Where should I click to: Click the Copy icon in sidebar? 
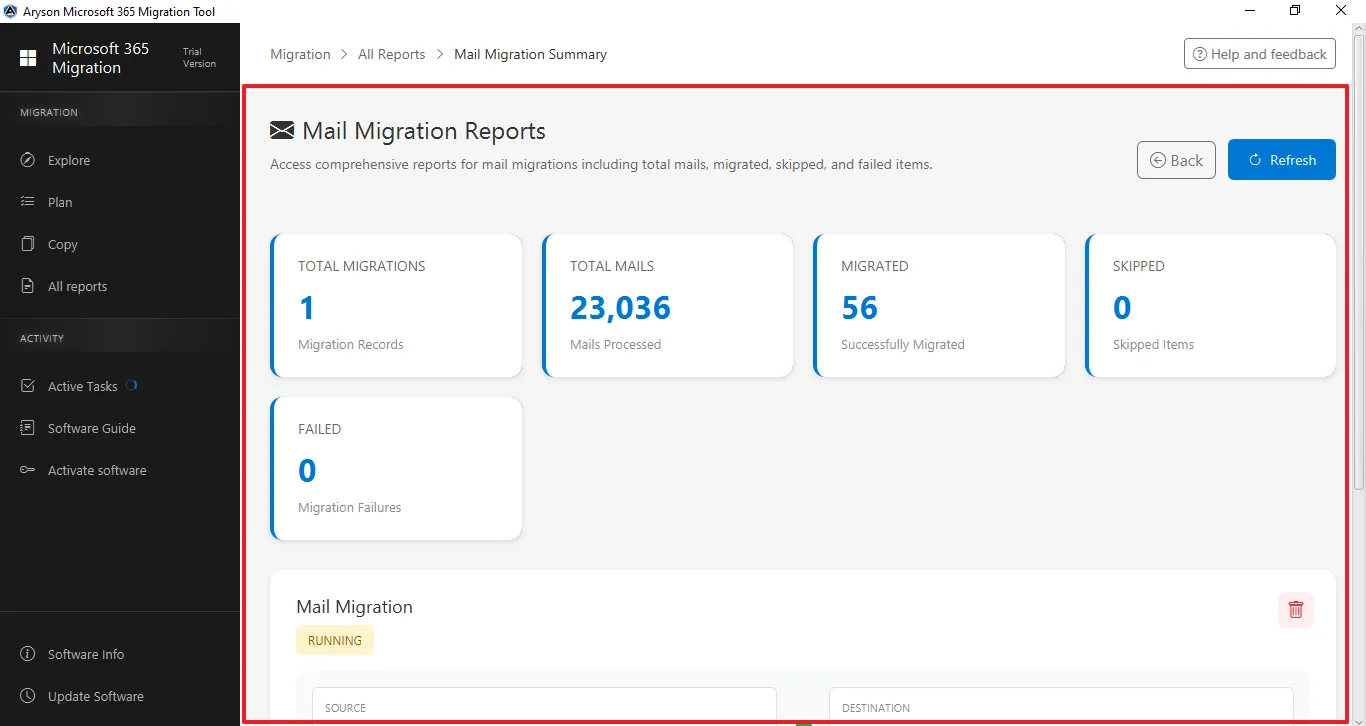click(x=28, y=244)
